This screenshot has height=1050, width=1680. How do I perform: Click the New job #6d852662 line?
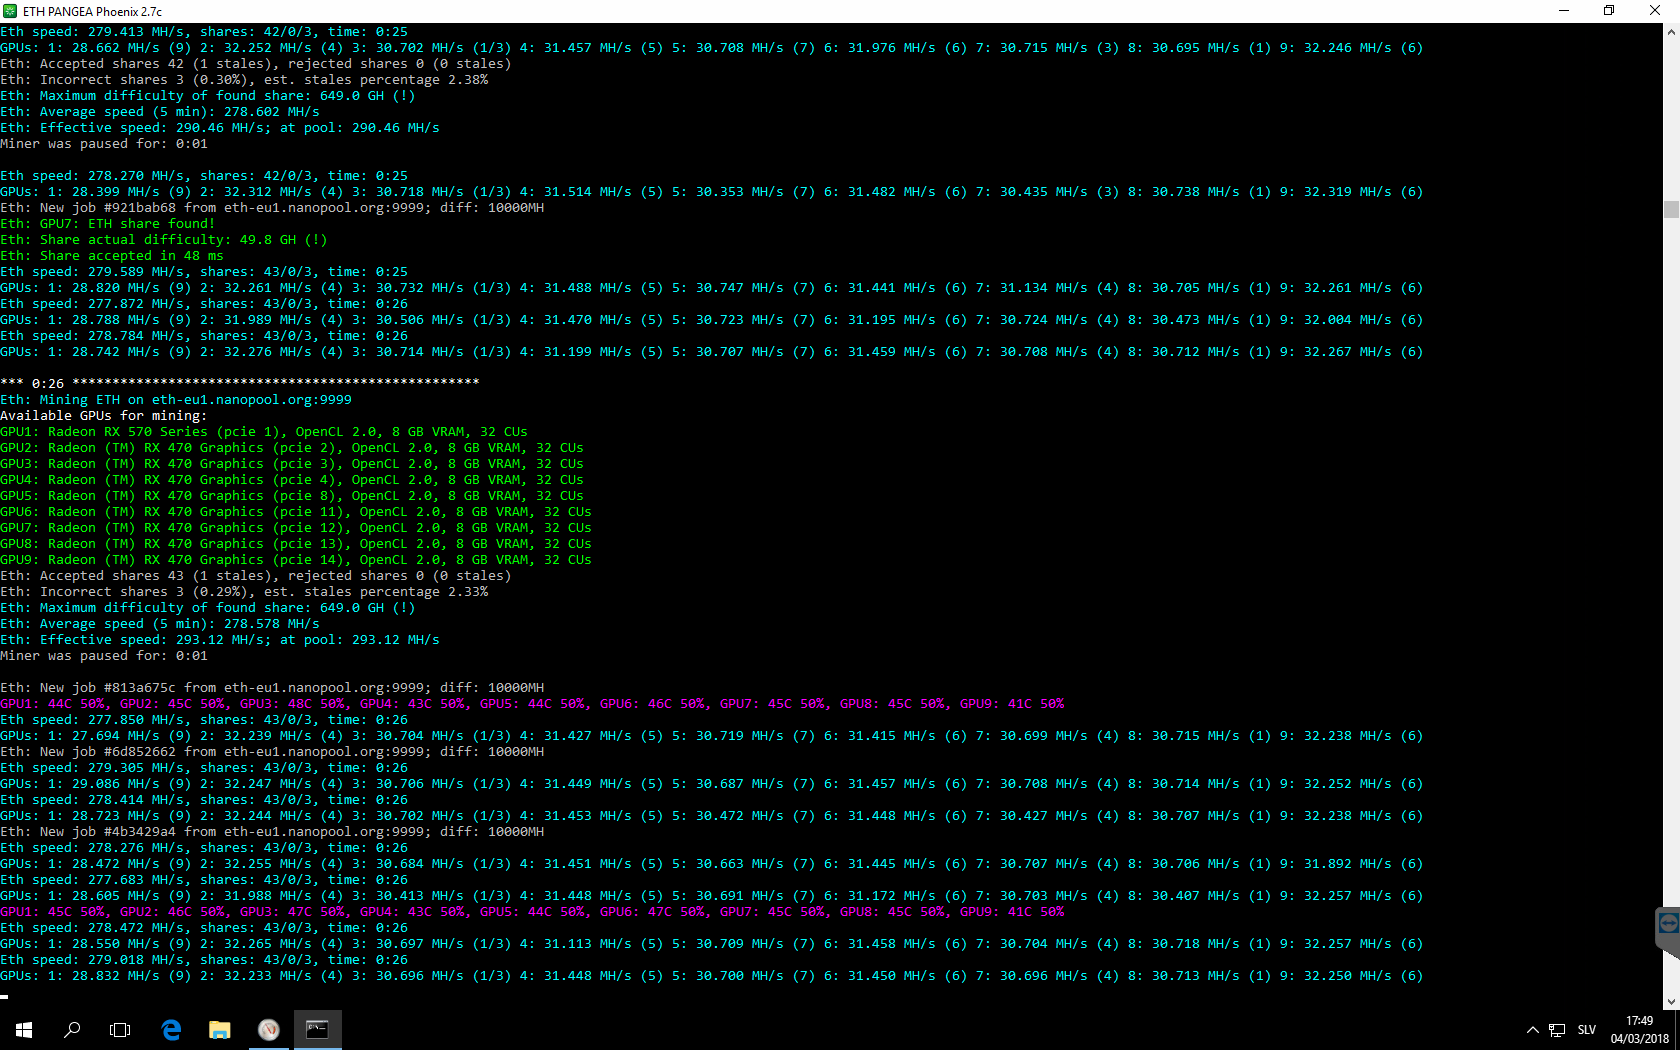coord(272,752)
